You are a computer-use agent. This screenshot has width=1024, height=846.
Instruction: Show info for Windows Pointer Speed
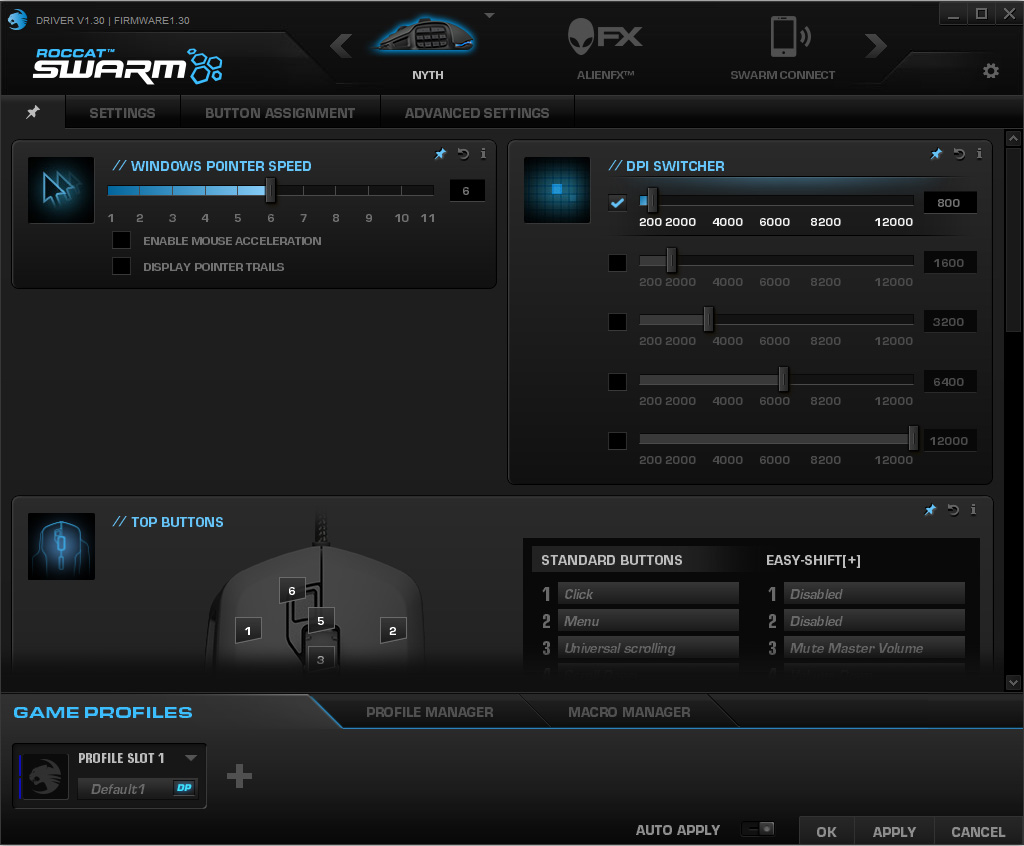click(x=483, y=154)
